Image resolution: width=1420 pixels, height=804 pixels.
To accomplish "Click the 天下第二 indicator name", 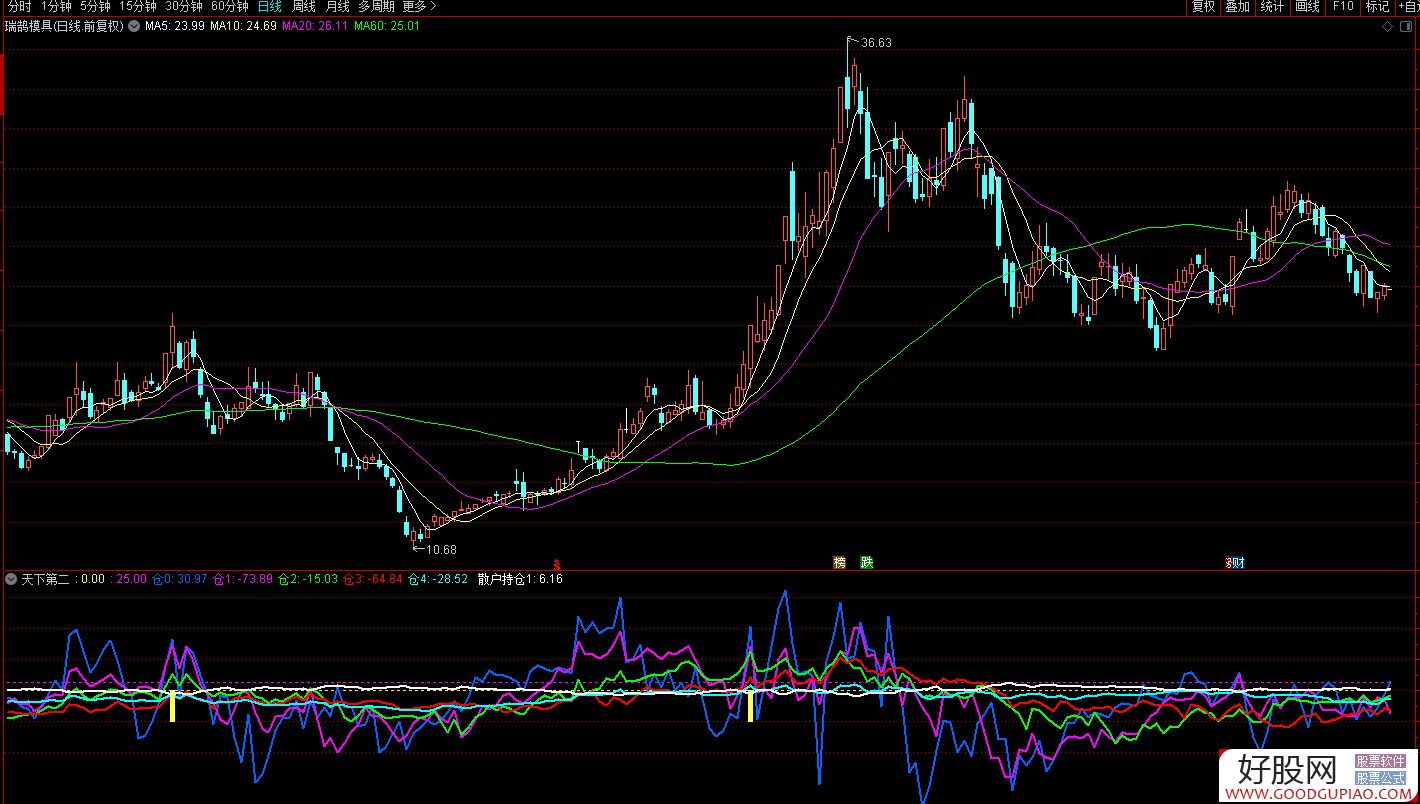I will coord(45,578).
